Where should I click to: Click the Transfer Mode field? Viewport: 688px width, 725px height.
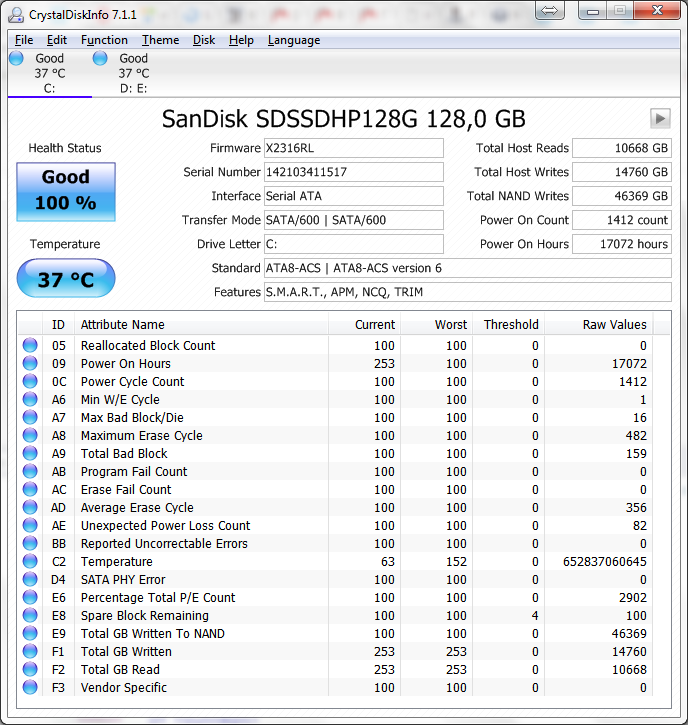point(354,220)
